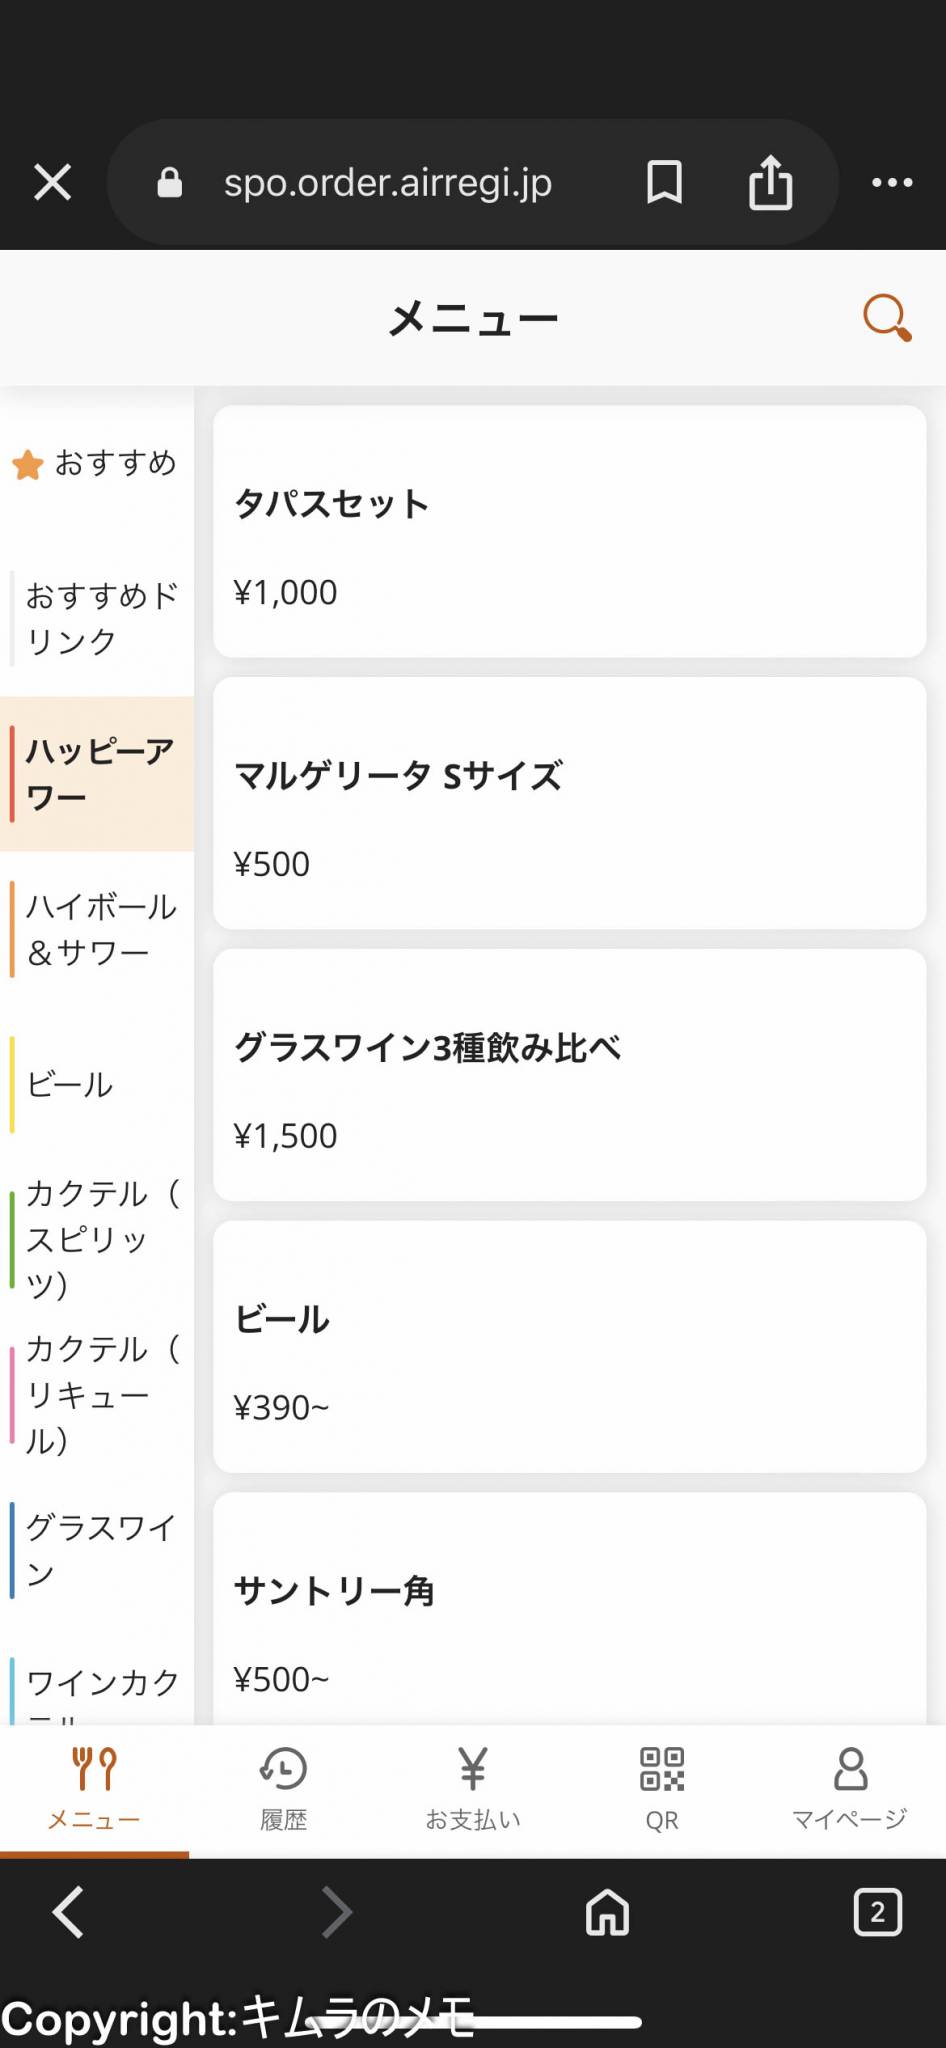This screenshot has height=2048, width=946.
Task: Tap the spo.order.airregi.jp address field
Action: pos(388,182)
